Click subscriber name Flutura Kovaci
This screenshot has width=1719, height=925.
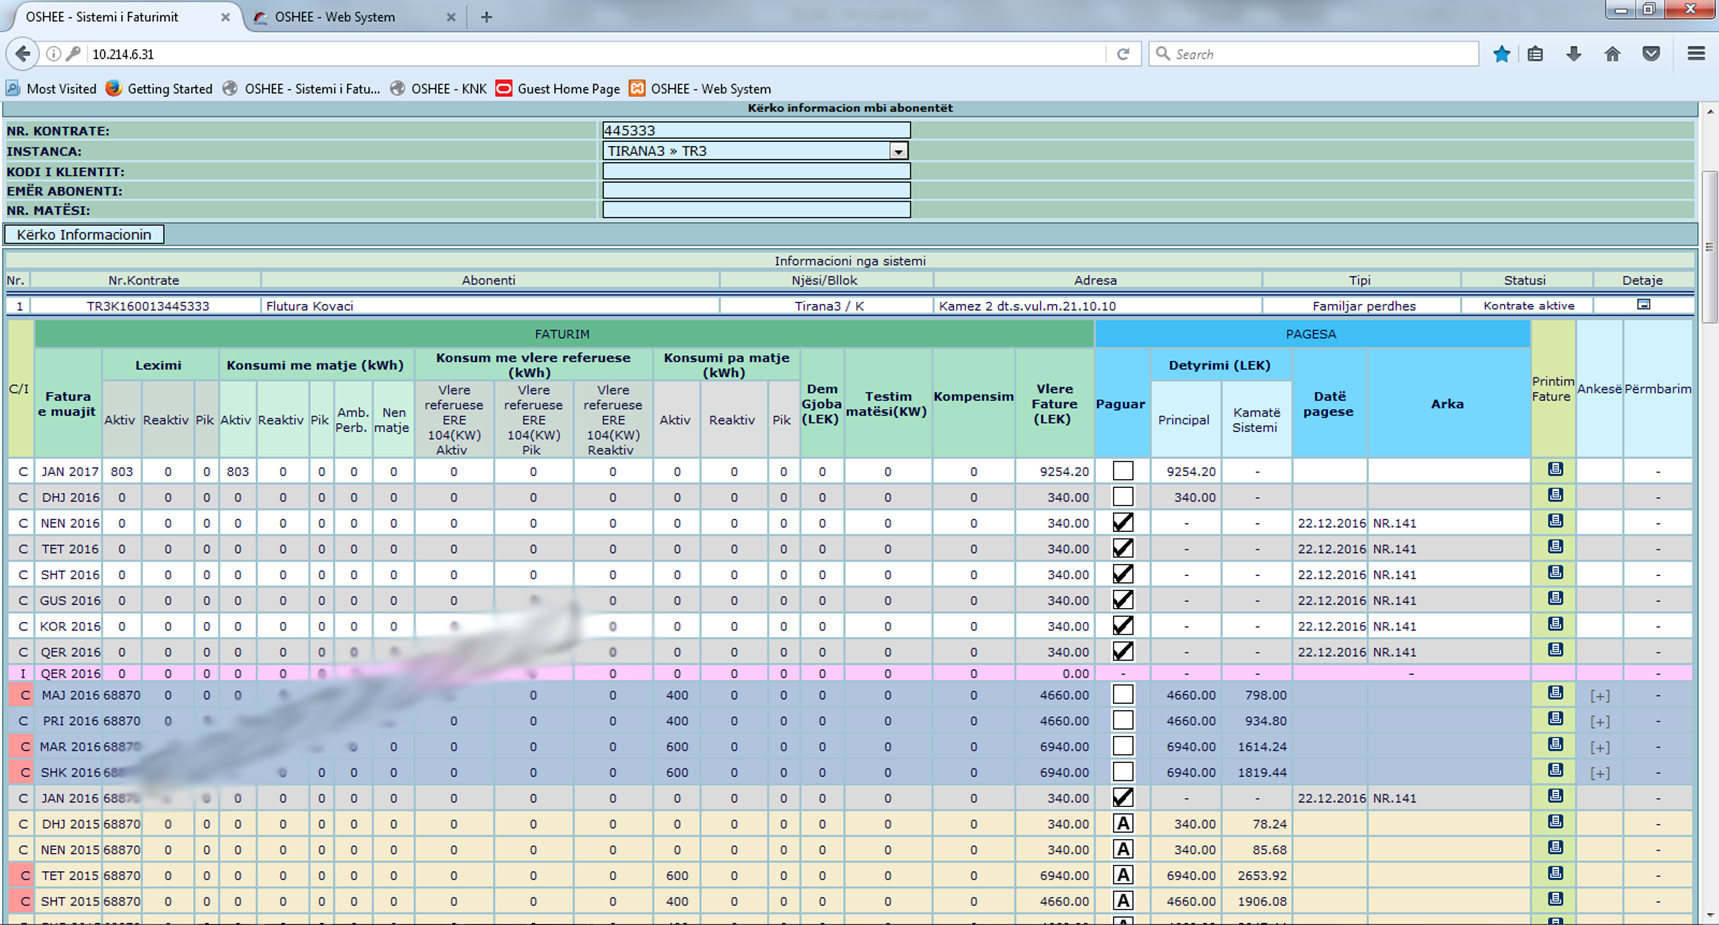pyautogui.click(x=310, y=306)
